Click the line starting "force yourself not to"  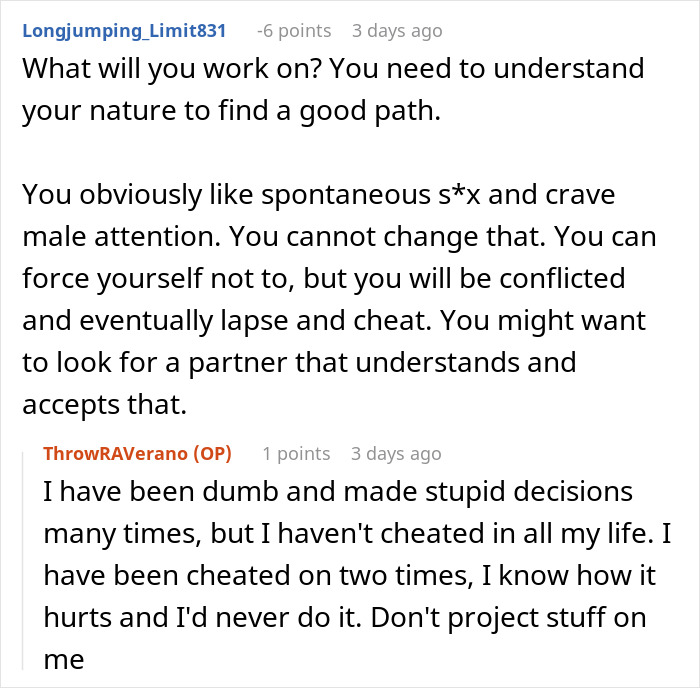(324, 279)
